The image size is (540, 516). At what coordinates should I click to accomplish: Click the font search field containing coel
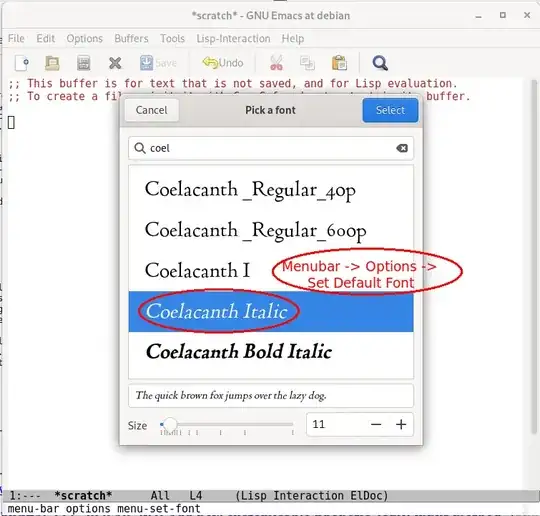[271, 148]
